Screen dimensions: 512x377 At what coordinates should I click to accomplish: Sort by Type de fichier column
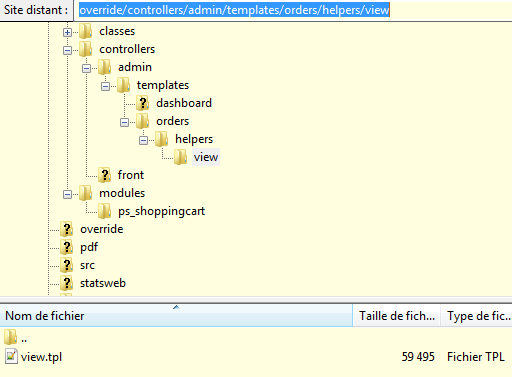(x=477, y=316)
